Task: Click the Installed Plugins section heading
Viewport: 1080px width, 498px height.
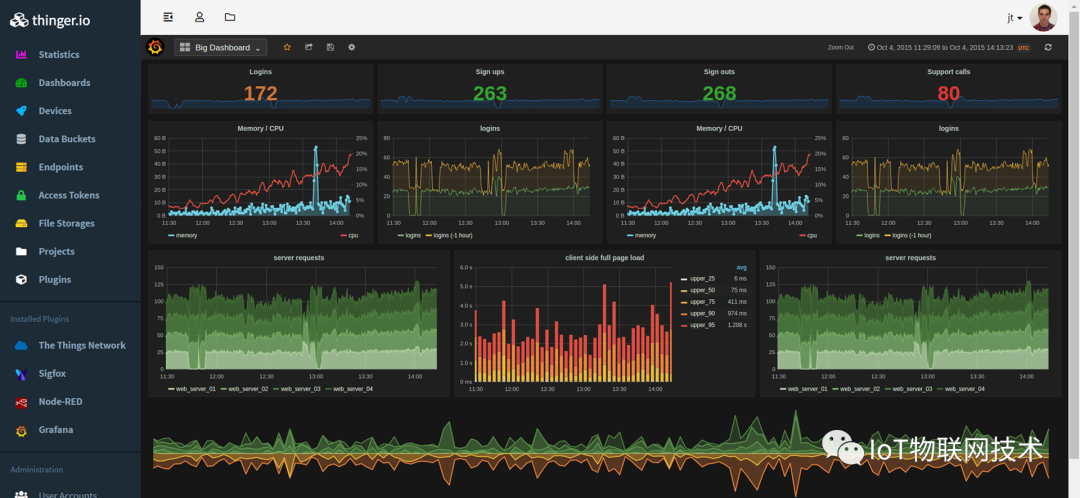Action: tap(39, 319)
